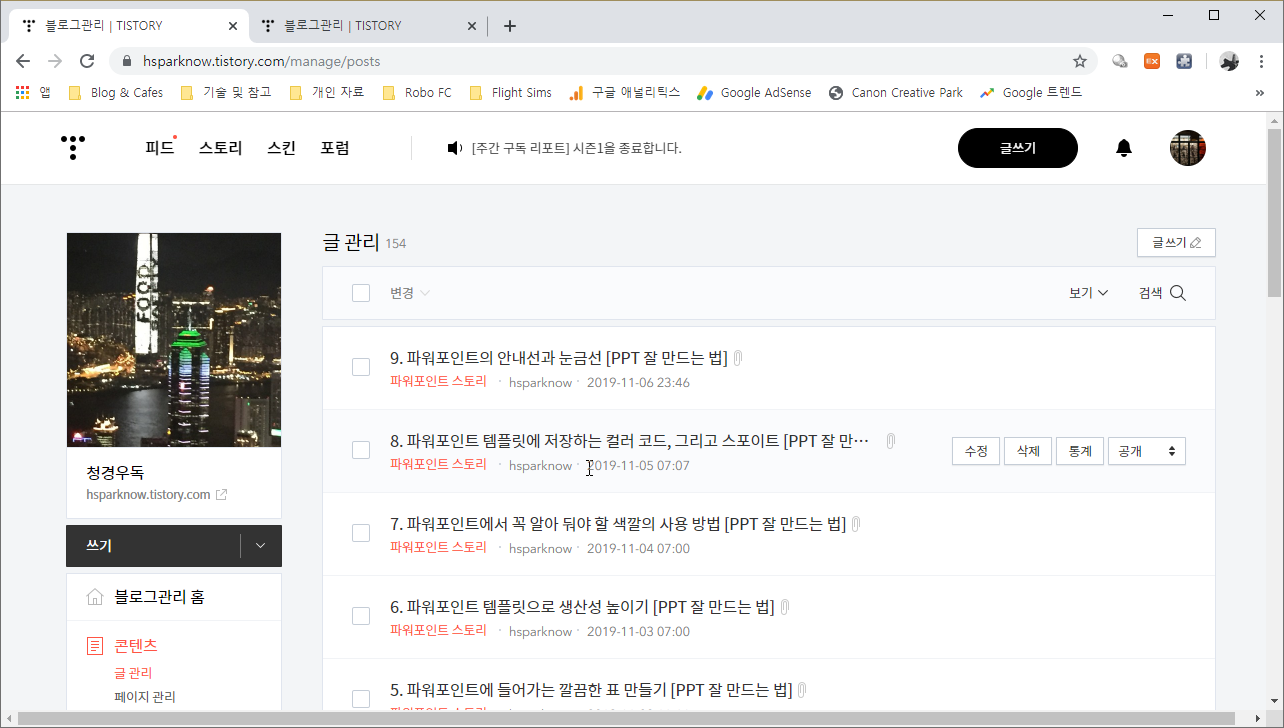Switch to the second 블로그관리 browser tab

[367, 26]
